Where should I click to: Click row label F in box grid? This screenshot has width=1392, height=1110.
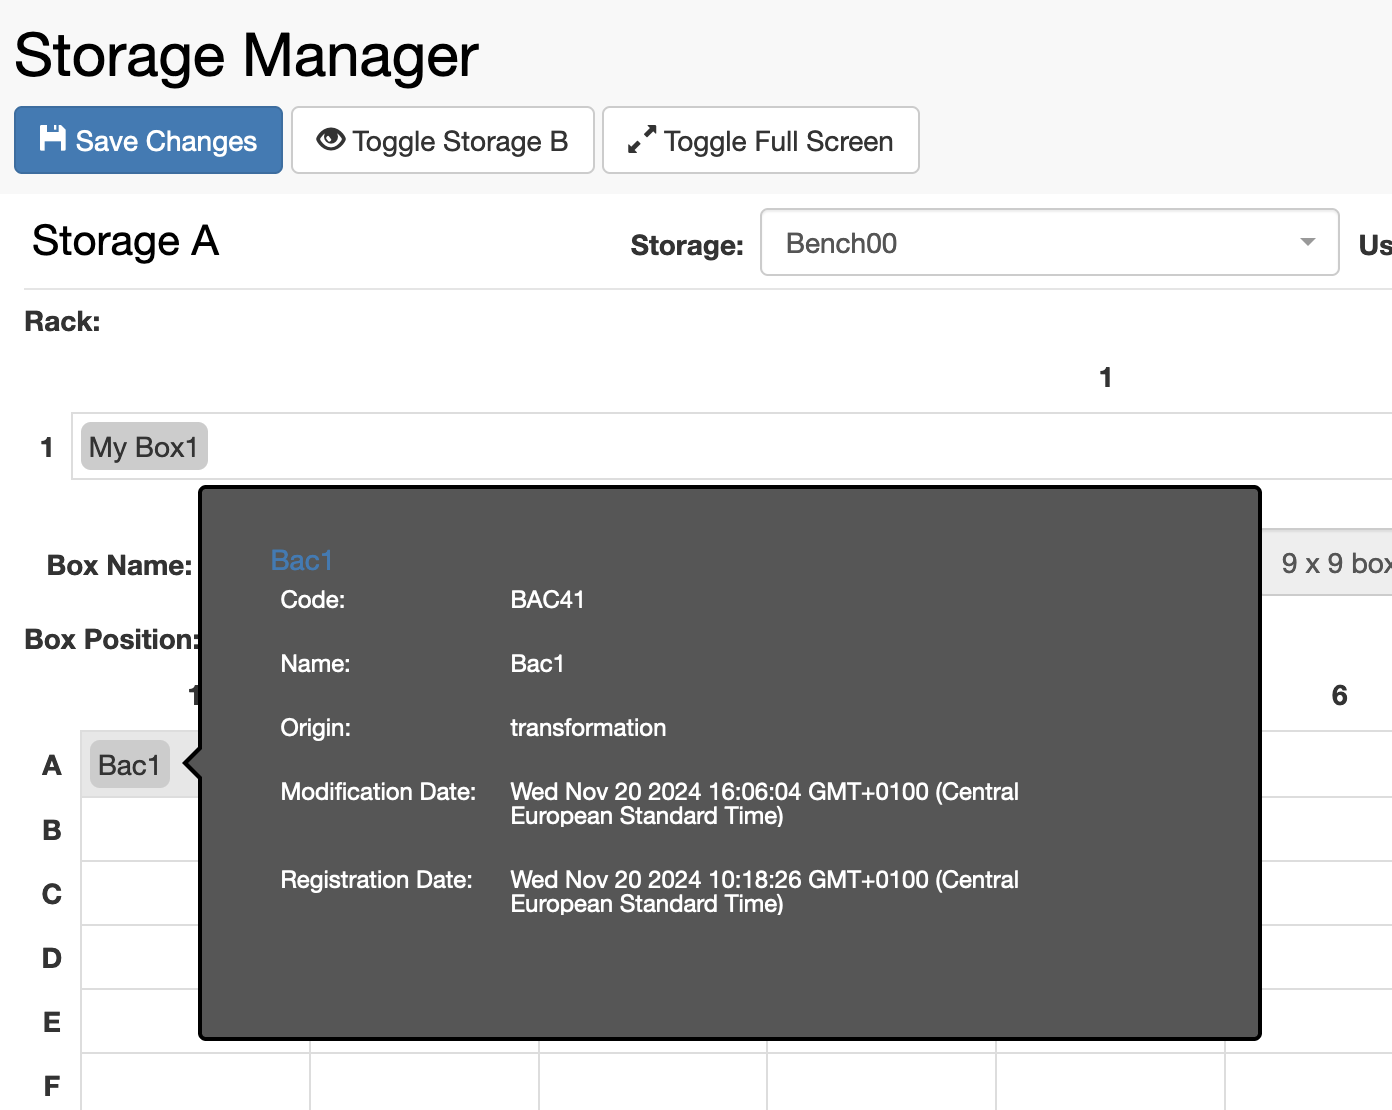pyautogui.click(x=52, y=1086)
